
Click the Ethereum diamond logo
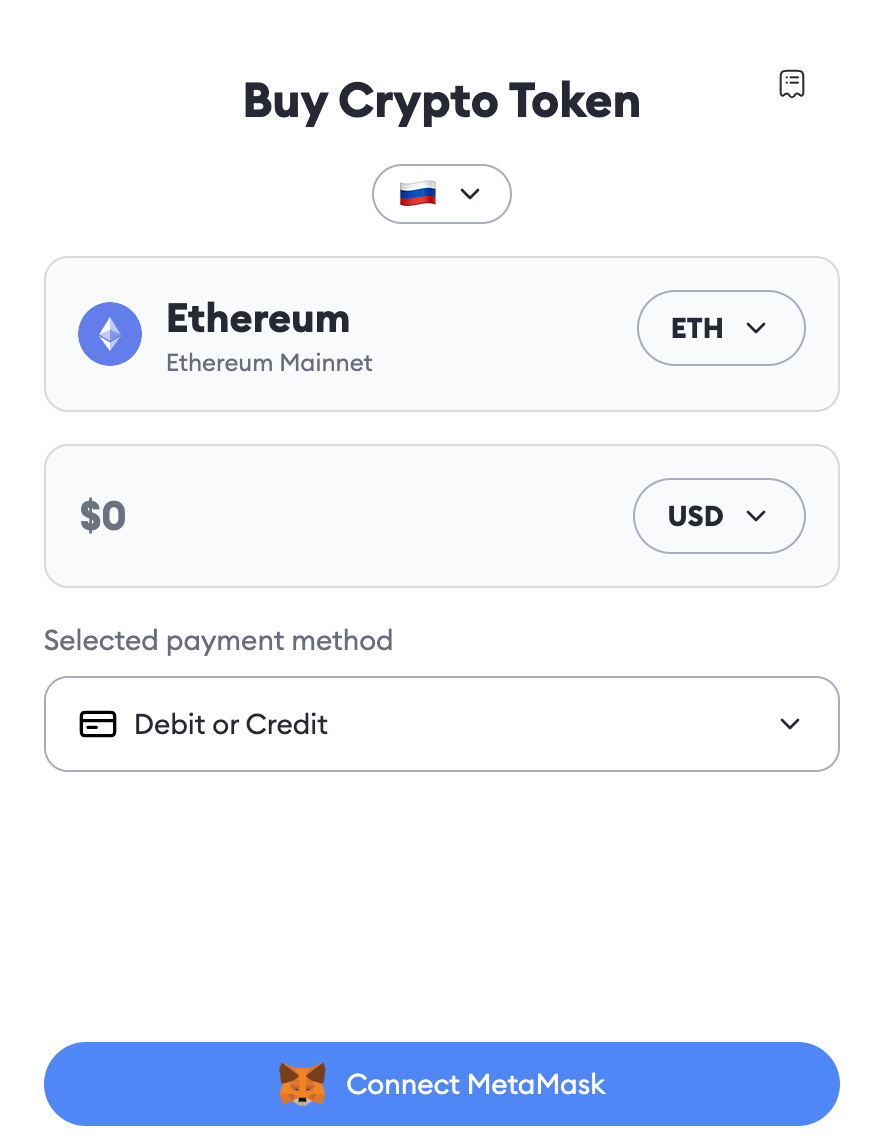[110, 334]
